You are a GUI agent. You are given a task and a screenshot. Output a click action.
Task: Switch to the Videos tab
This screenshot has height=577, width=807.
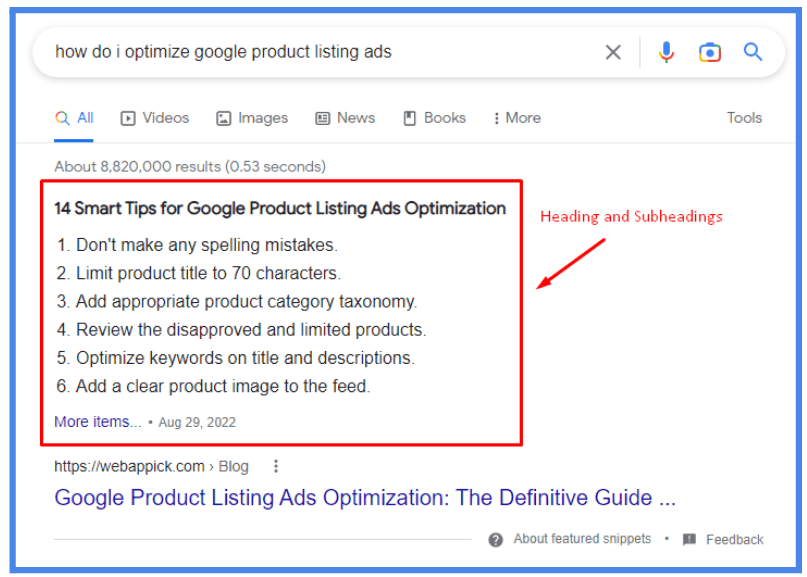click(x=155, y=118)
